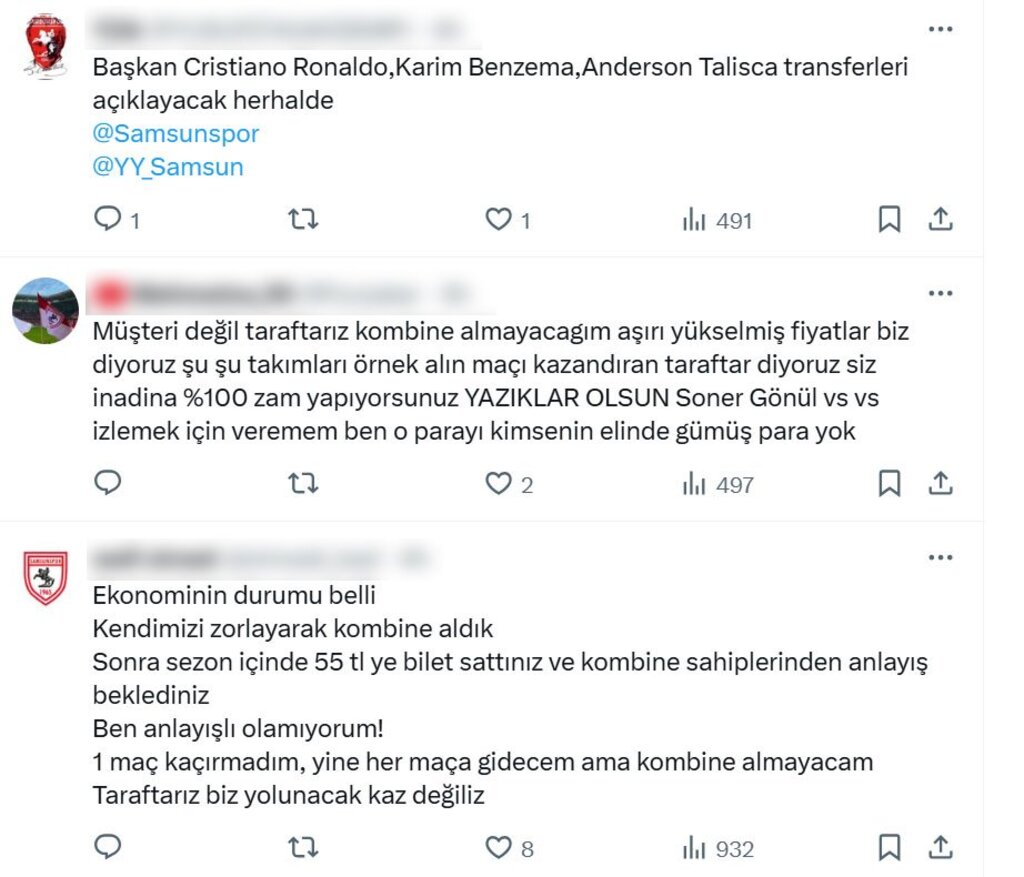1024x877 pixels.
Task: Share the tweet with 497 views
Action: 940,483
